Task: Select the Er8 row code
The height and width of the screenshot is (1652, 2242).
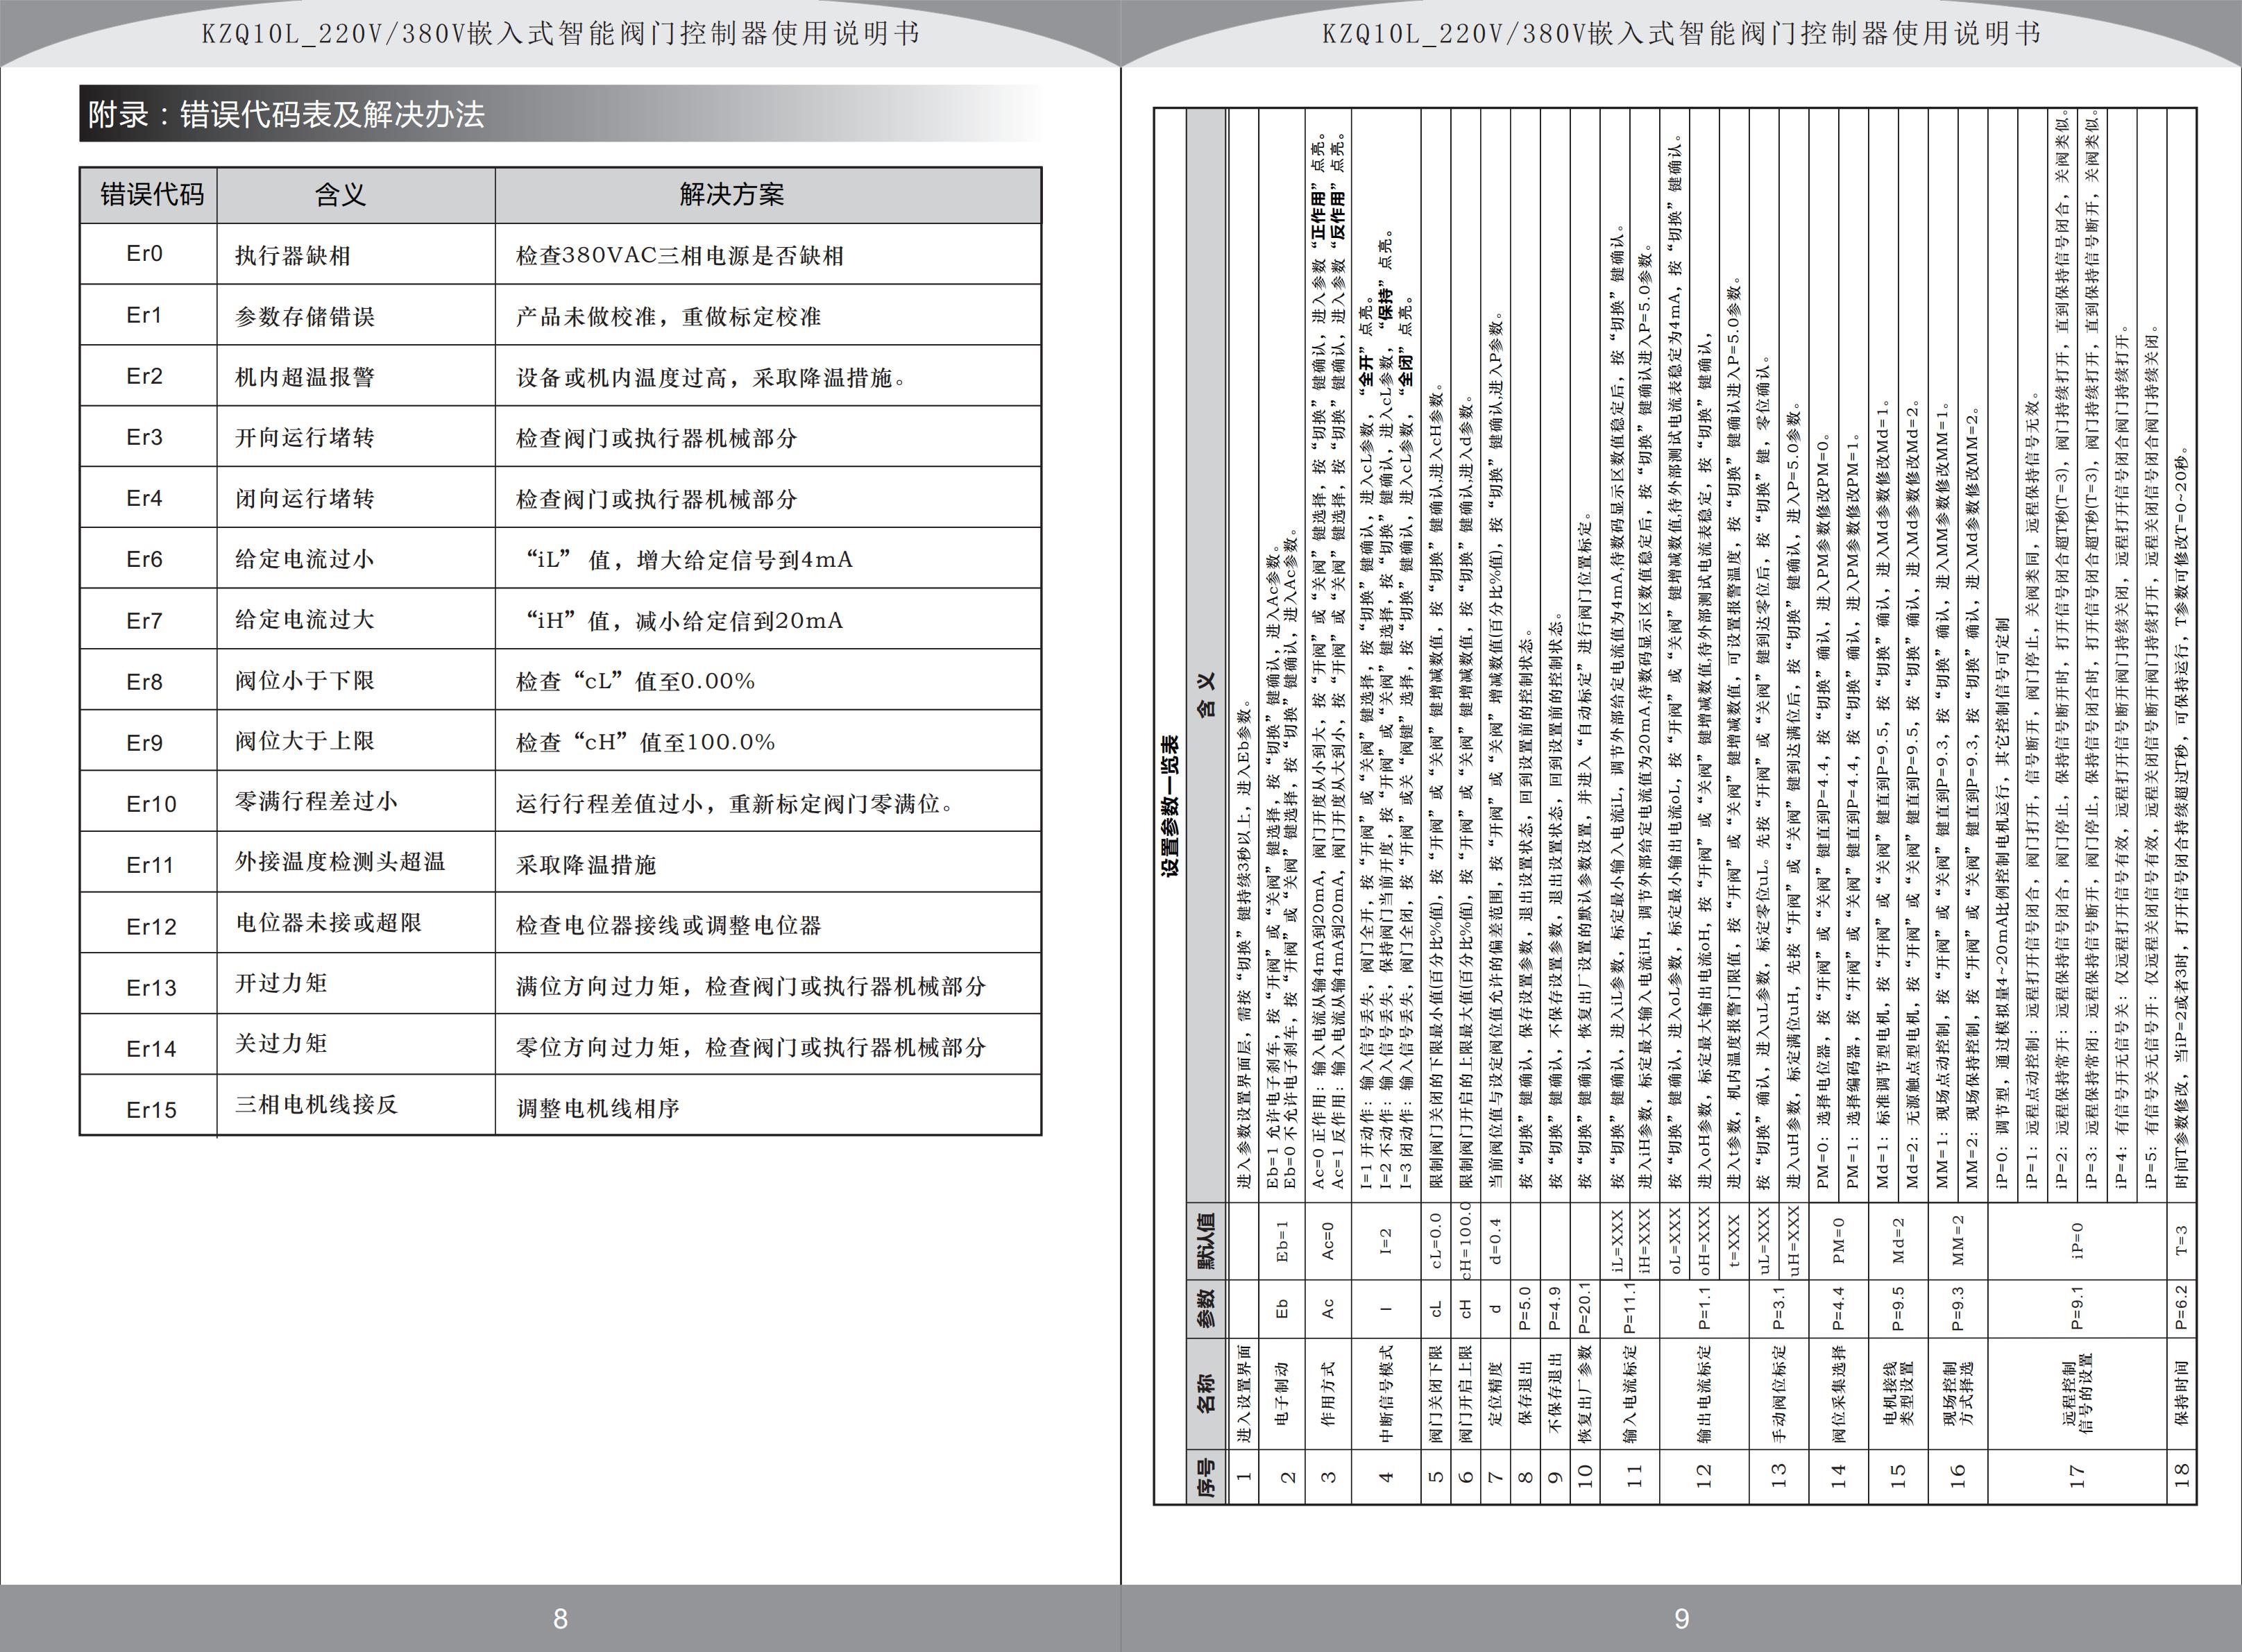Action: (144, 682)
